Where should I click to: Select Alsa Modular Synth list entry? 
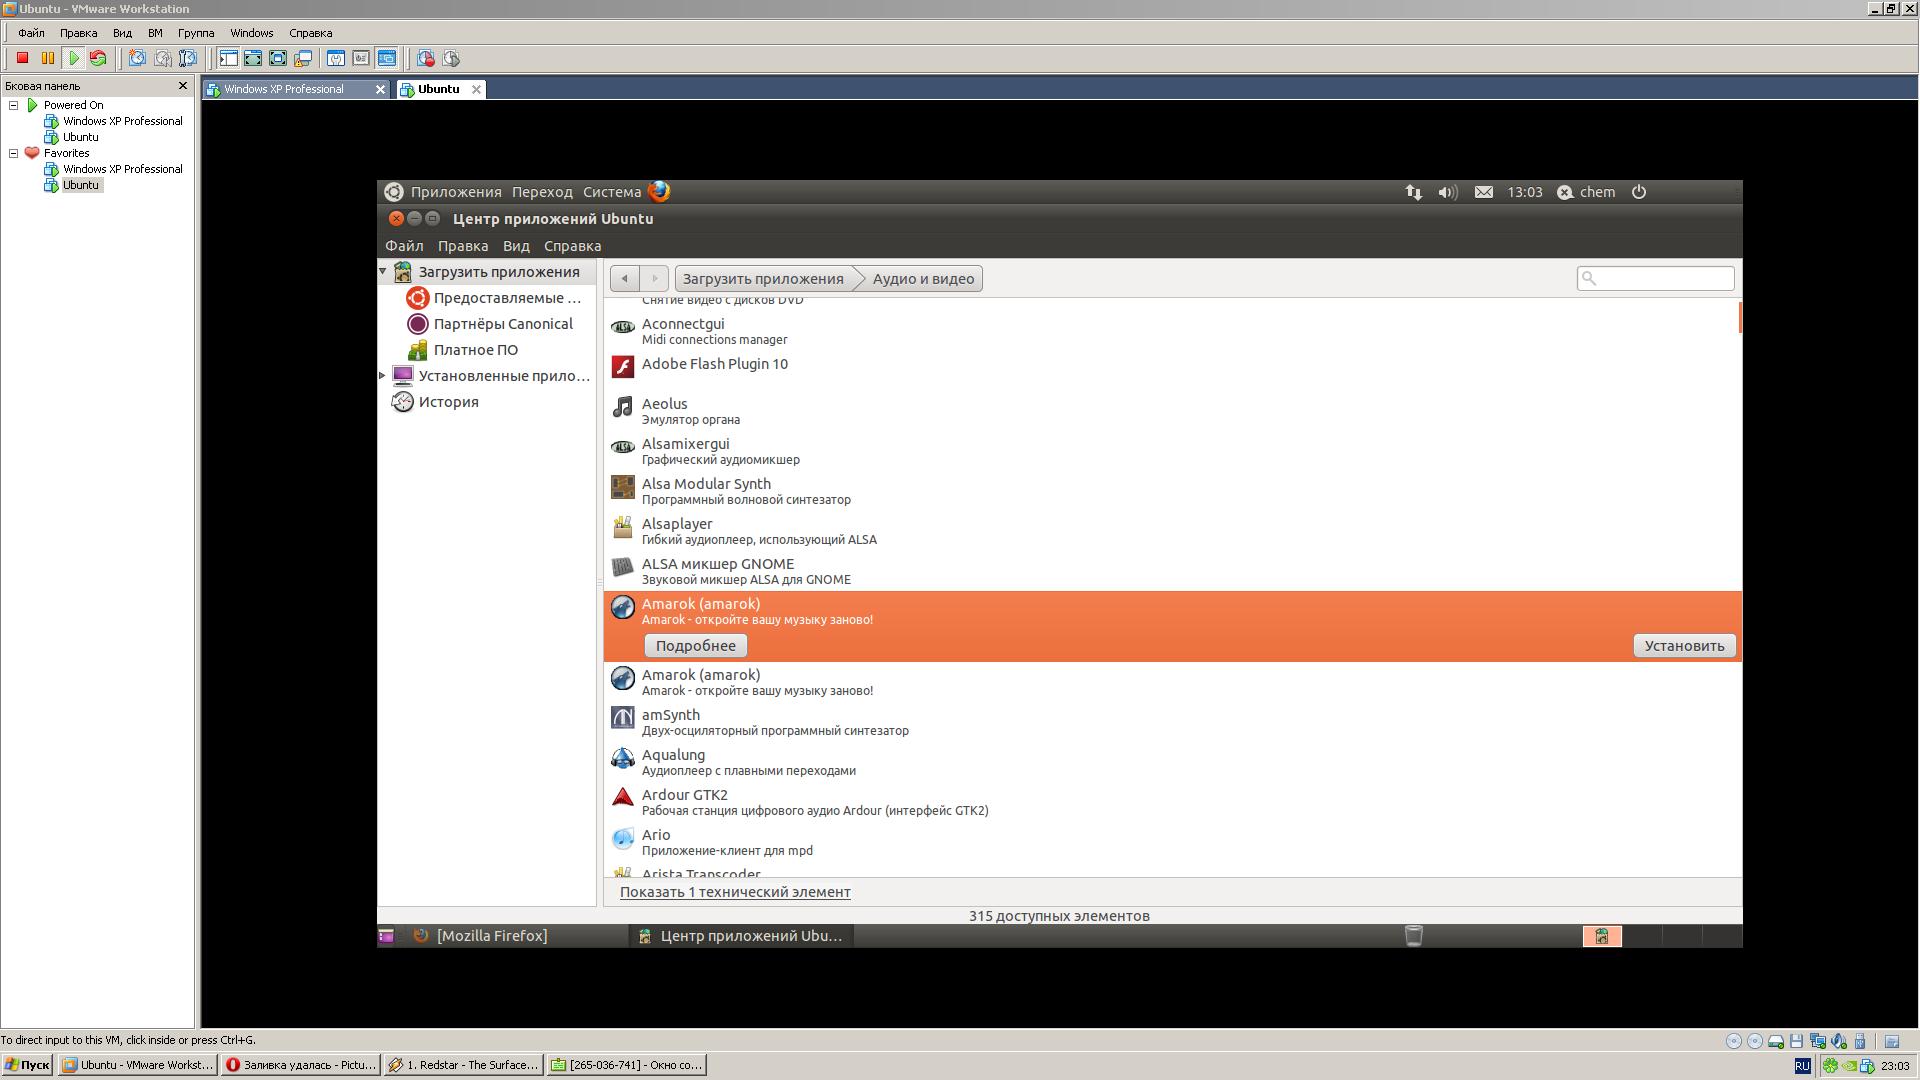pos(1172,491)
